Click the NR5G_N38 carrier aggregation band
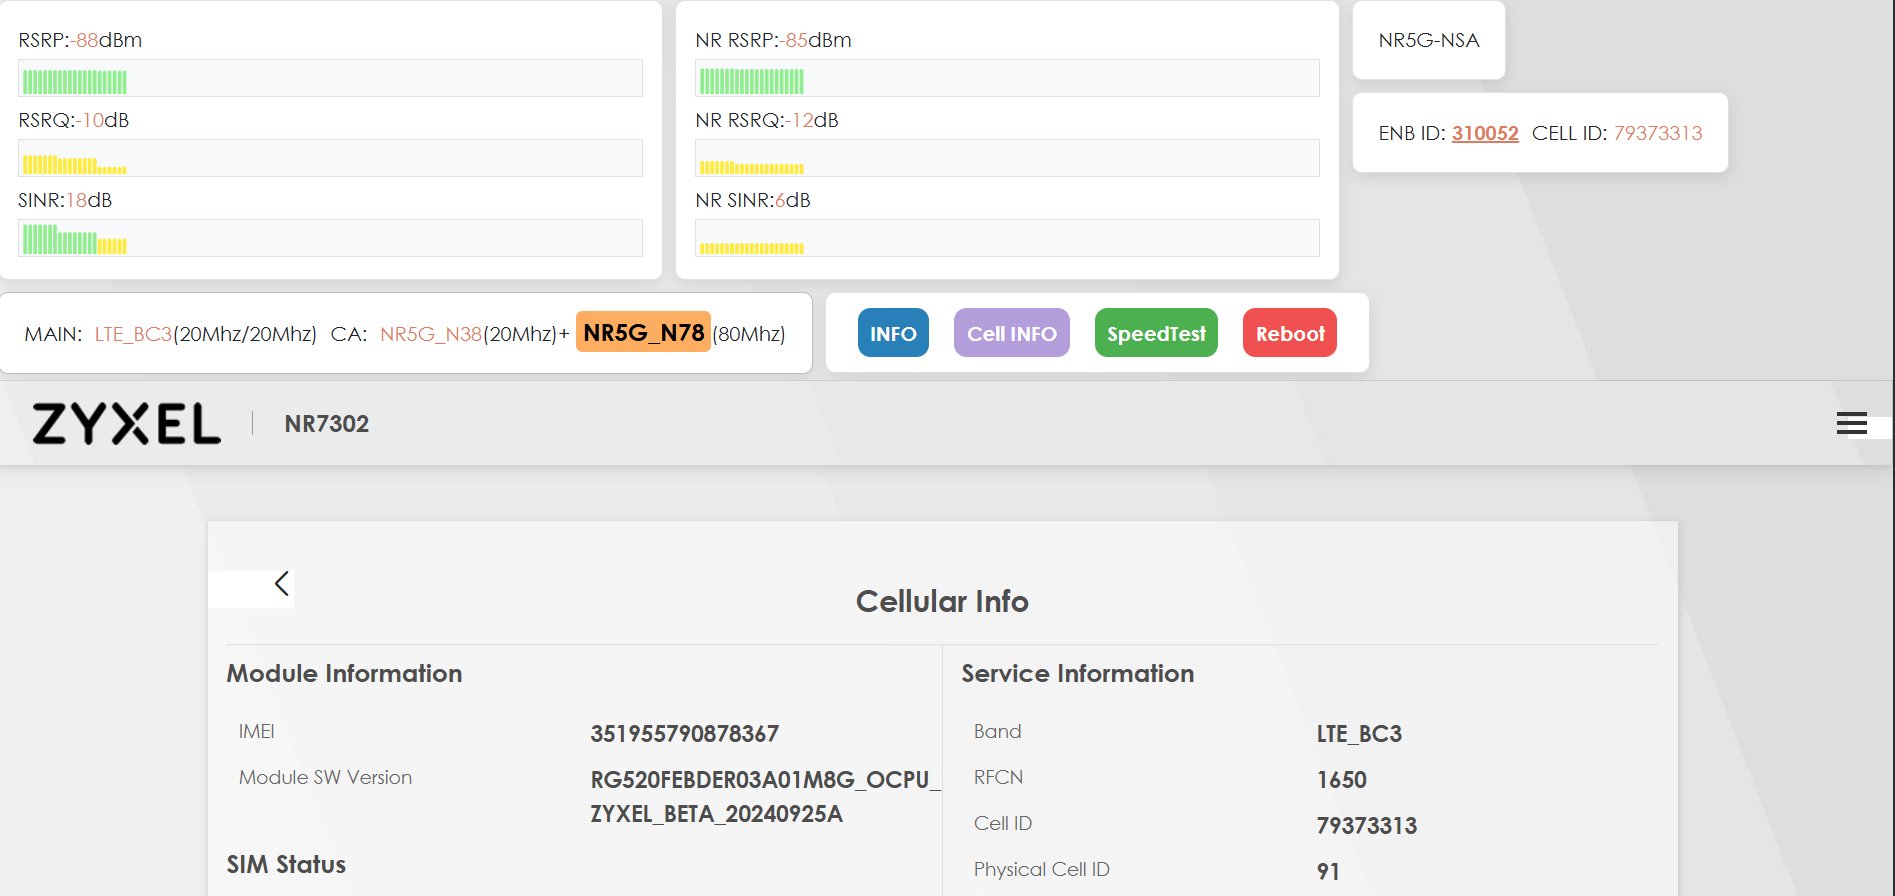Image resolution: width=1895 pixels, height=896 pixels. coord(430,334)
